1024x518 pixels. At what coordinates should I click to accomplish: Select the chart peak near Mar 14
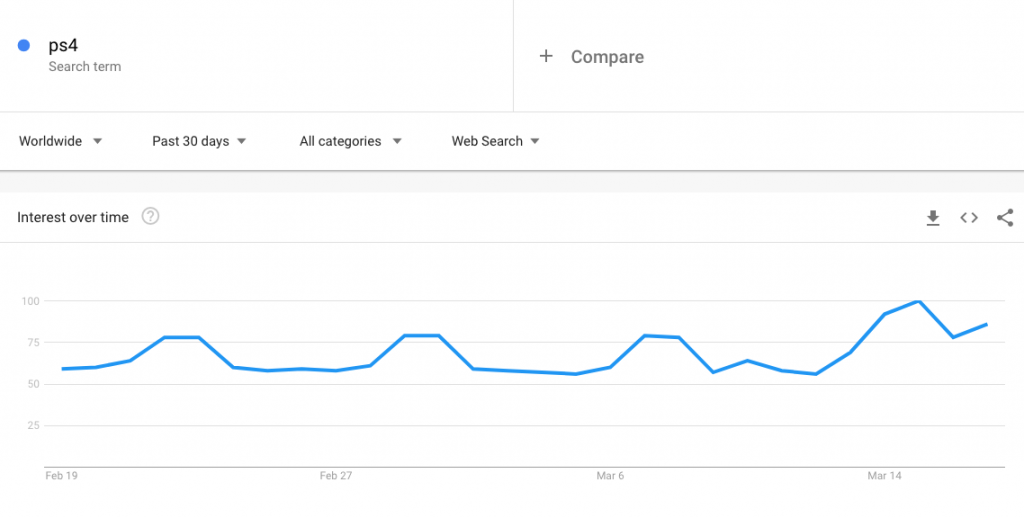pos(919,301)
